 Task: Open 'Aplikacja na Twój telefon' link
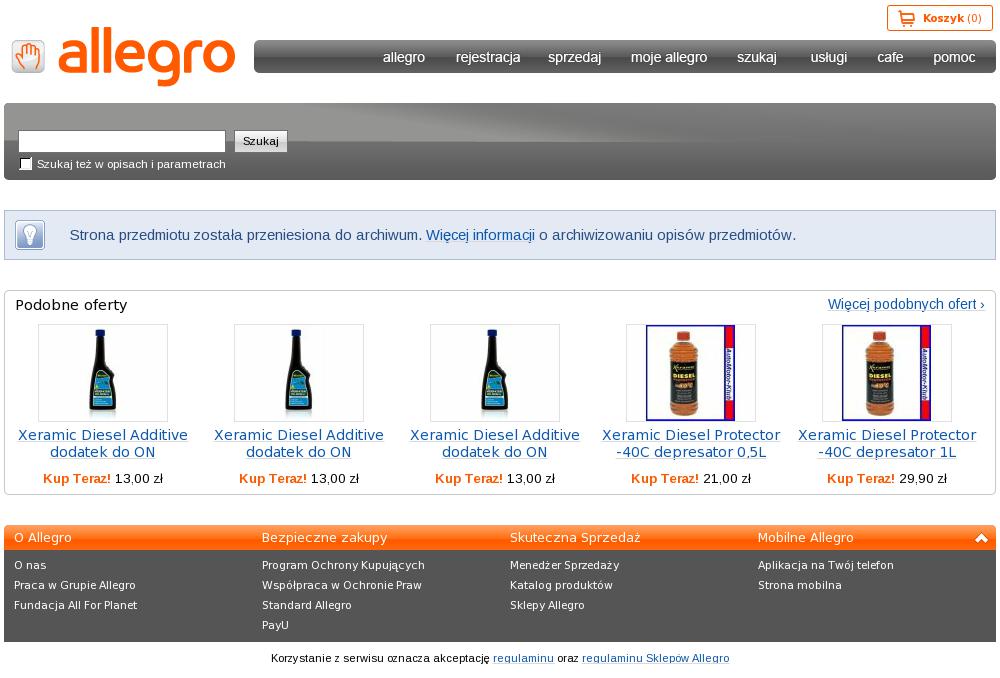(826, 565)
